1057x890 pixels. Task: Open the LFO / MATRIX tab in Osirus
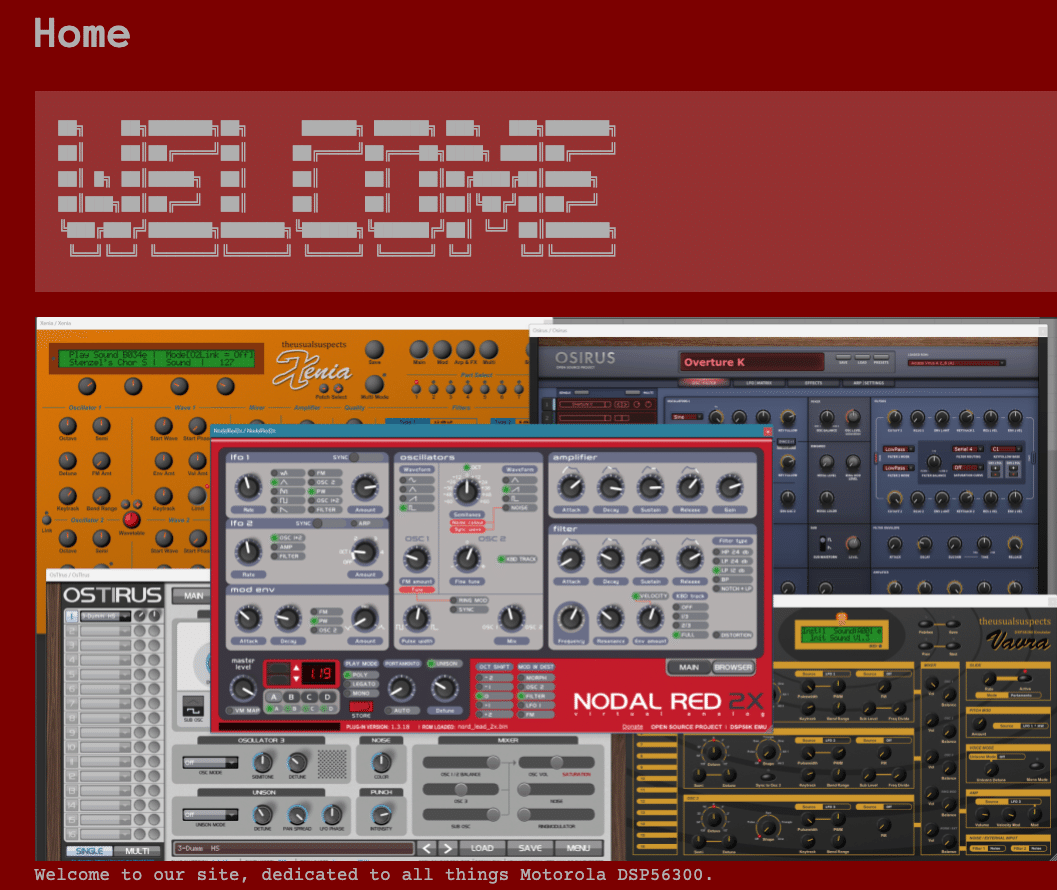pos(759,383)
